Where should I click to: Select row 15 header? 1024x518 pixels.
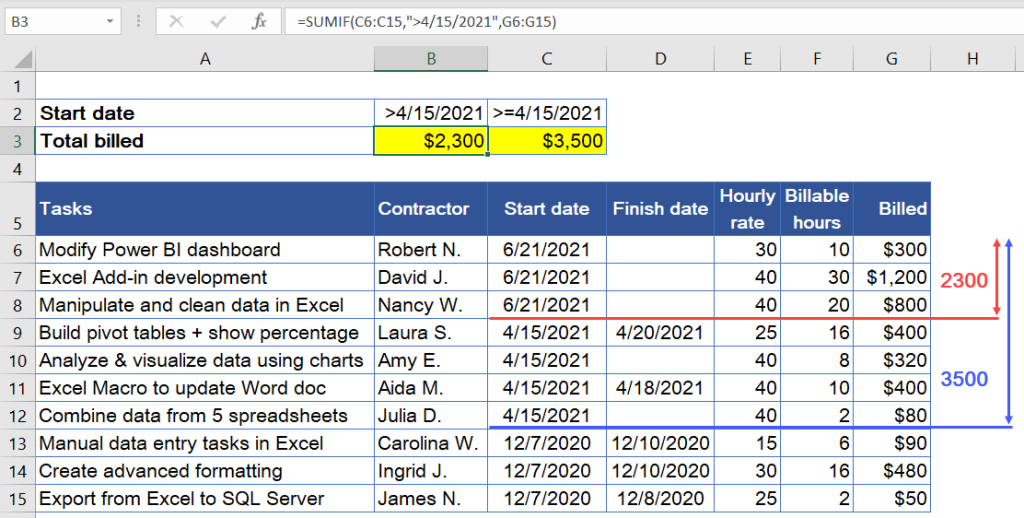[x=17, y=498]
